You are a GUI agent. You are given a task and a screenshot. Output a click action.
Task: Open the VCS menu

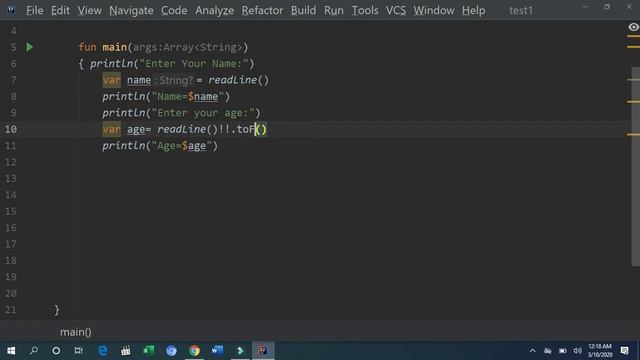coord(396,10)
